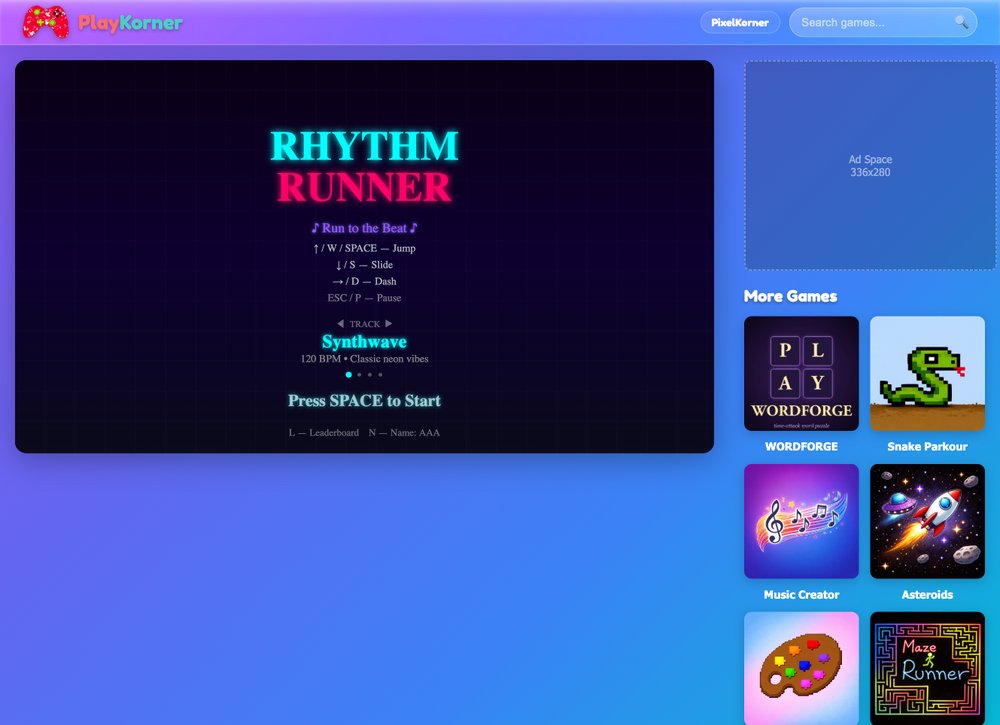Click the 120 BPM Classic neon vibes text
This screenshot has height=725, width=1000.
click(364, 359)
